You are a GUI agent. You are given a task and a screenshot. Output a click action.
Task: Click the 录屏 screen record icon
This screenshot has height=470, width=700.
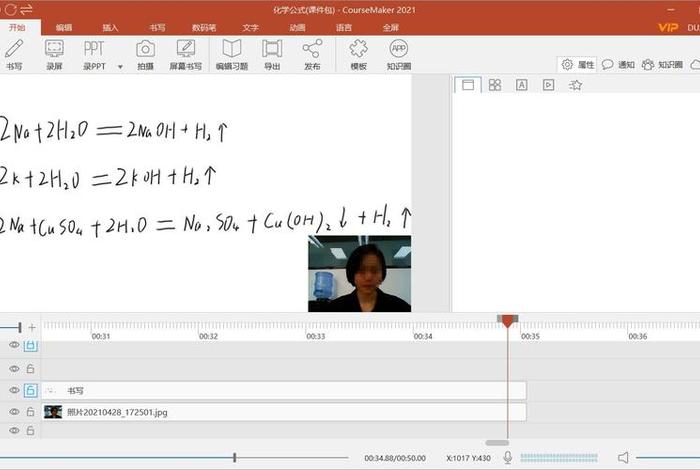coord(55,54)
